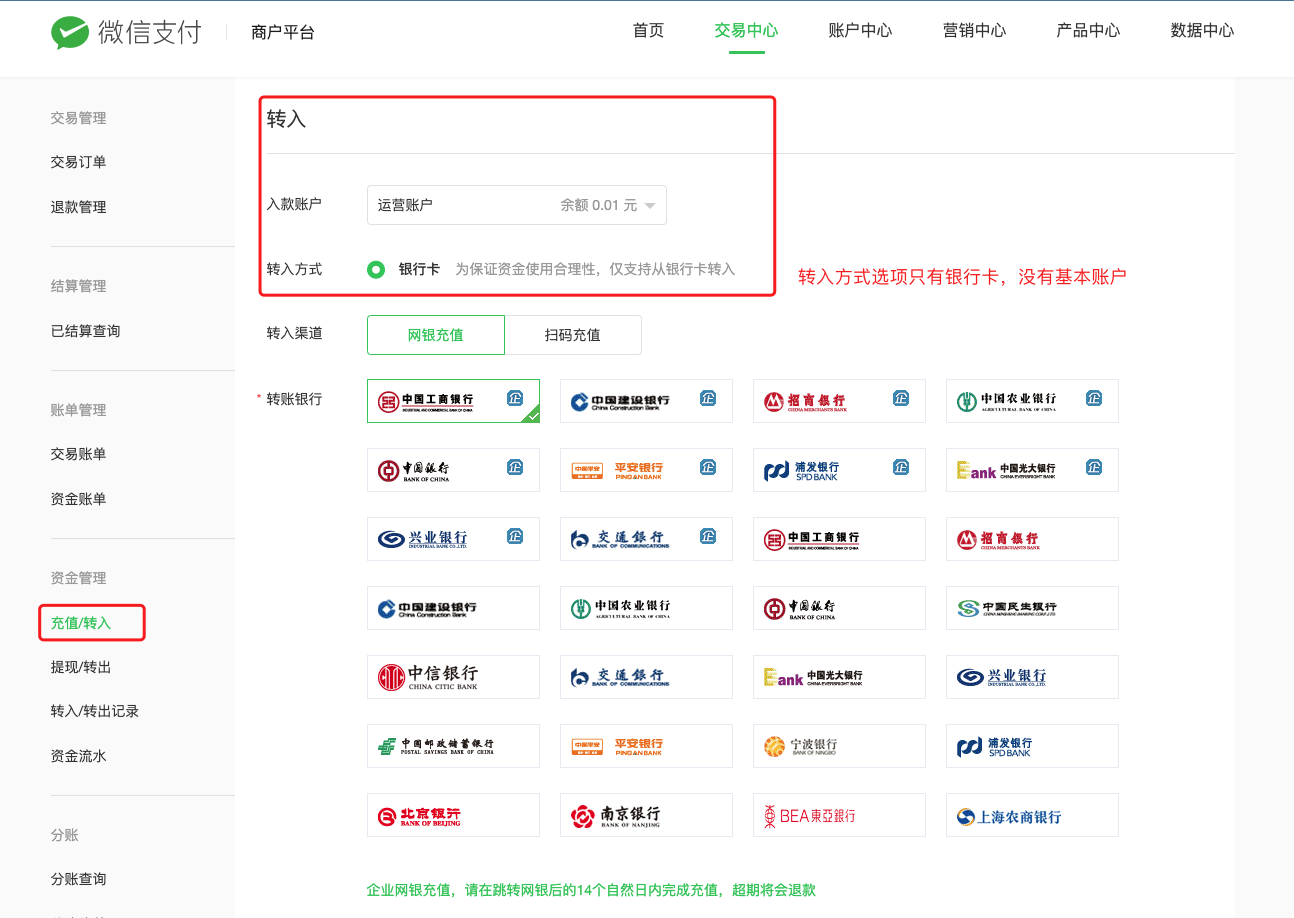Pick enterprise 中国银行 with 企 badge
Screen dimensions: 1294x918
[x=453, y=470]
